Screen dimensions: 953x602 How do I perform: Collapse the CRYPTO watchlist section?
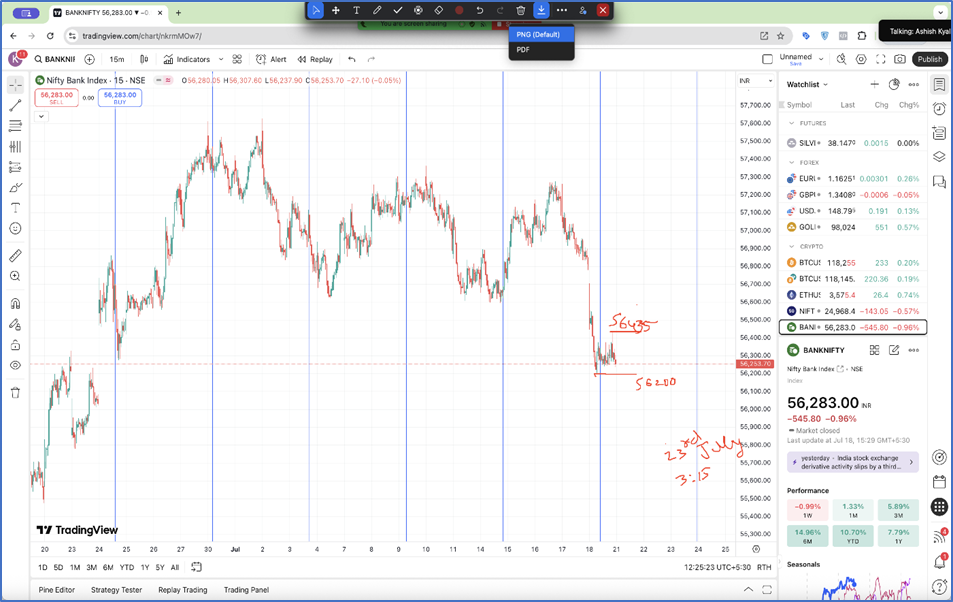click(x=791, y=246)
